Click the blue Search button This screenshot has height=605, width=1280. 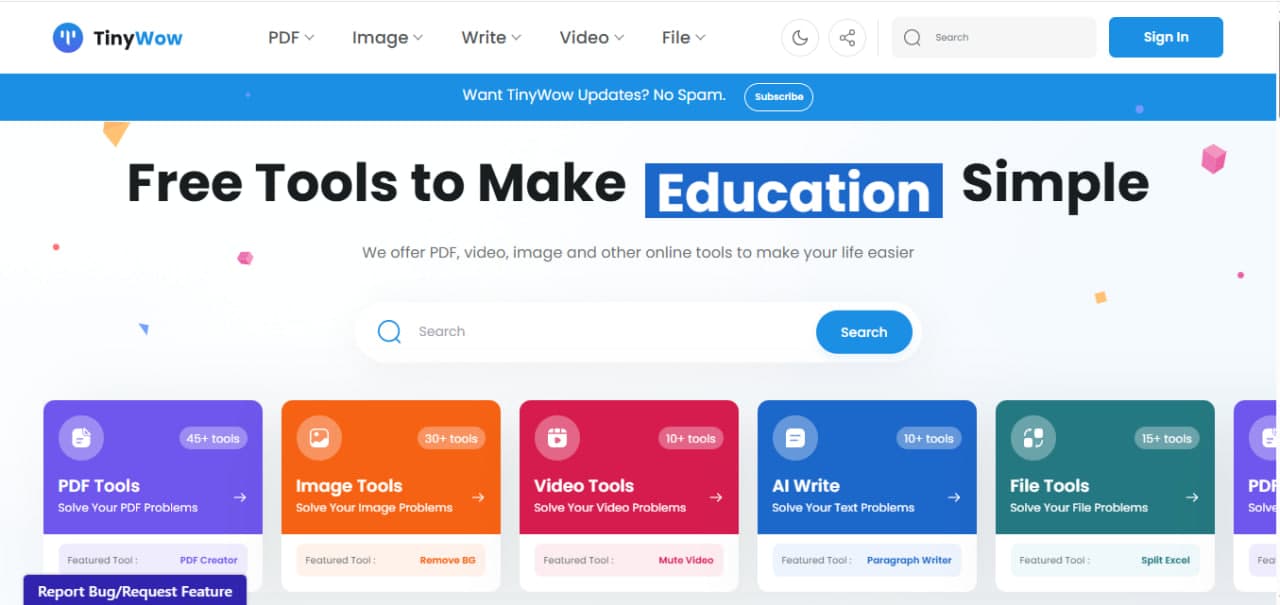point(864,332)
